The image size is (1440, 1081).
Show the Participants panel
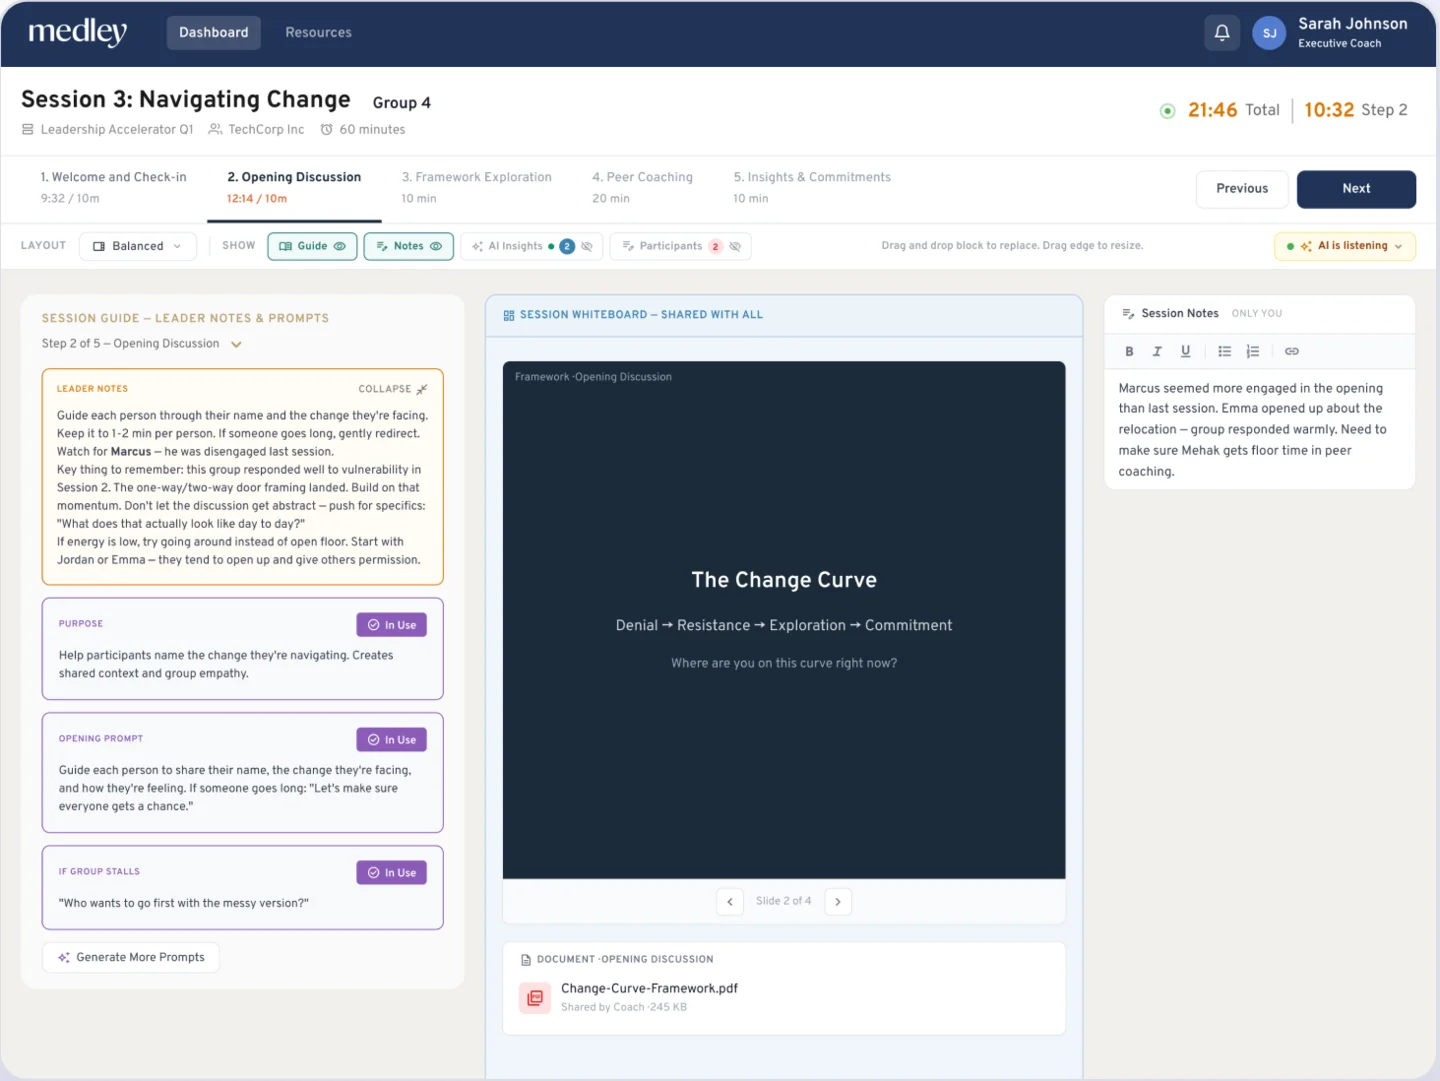tap(681, 246)
